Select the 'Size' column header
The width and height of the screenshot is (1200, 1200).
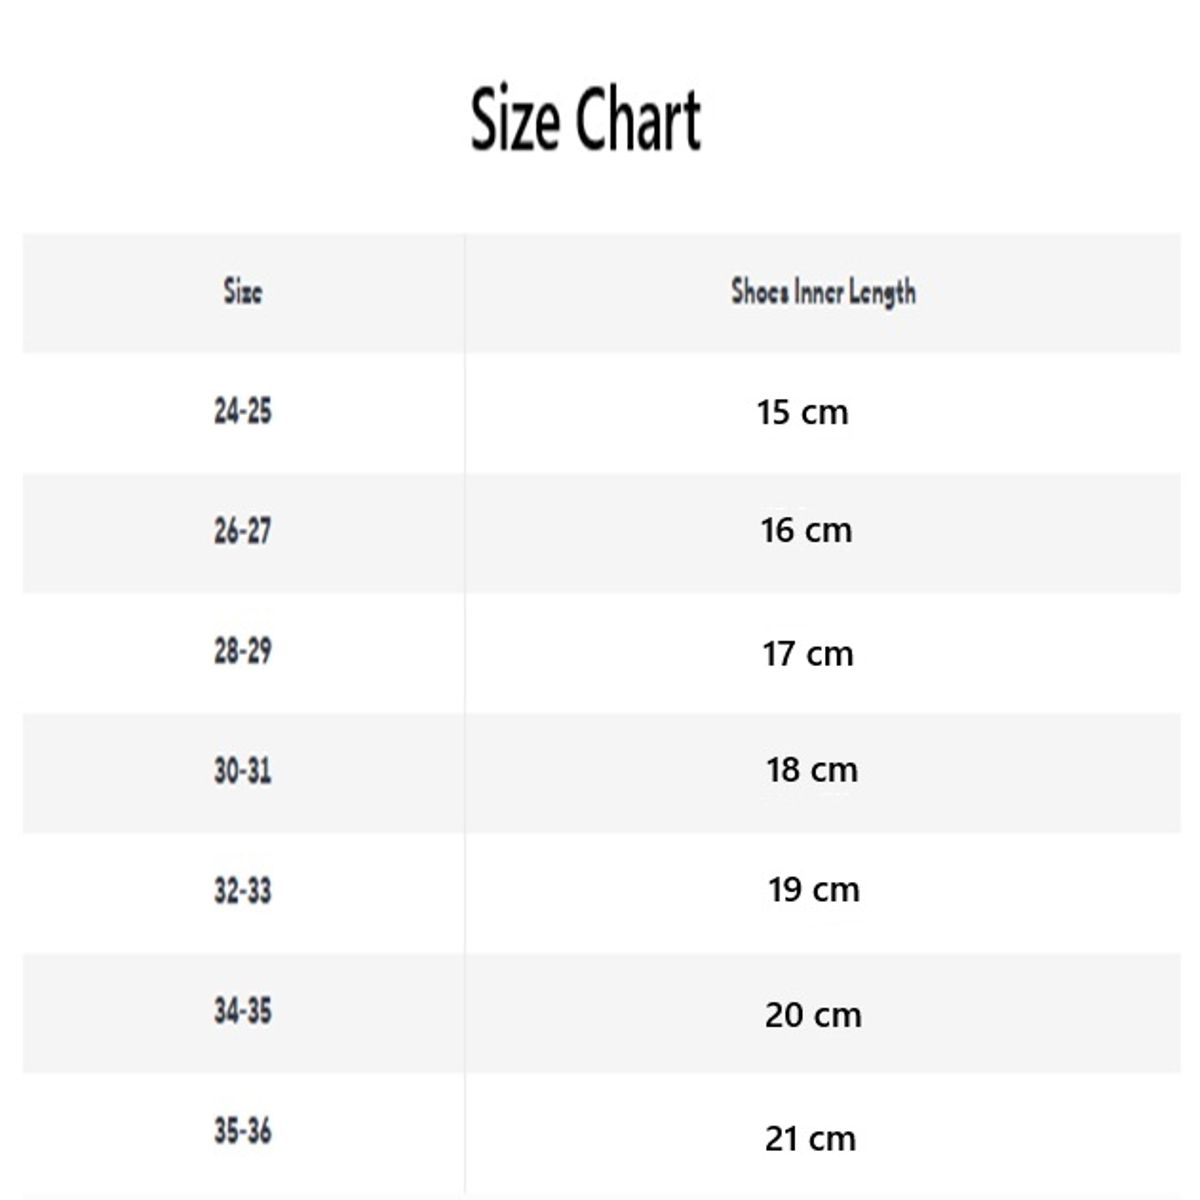(x=243, y=292)
